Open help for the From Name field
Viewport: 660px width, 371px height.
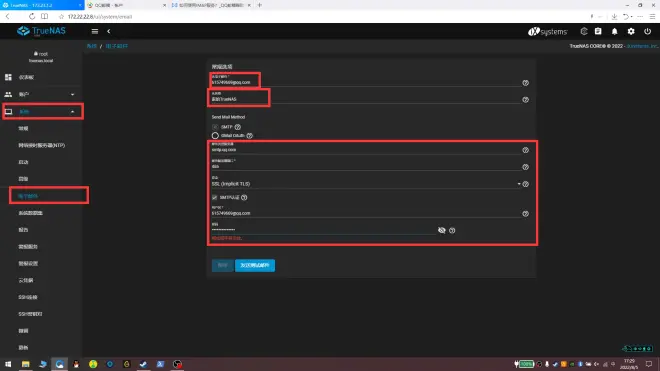tap(525, 100)
